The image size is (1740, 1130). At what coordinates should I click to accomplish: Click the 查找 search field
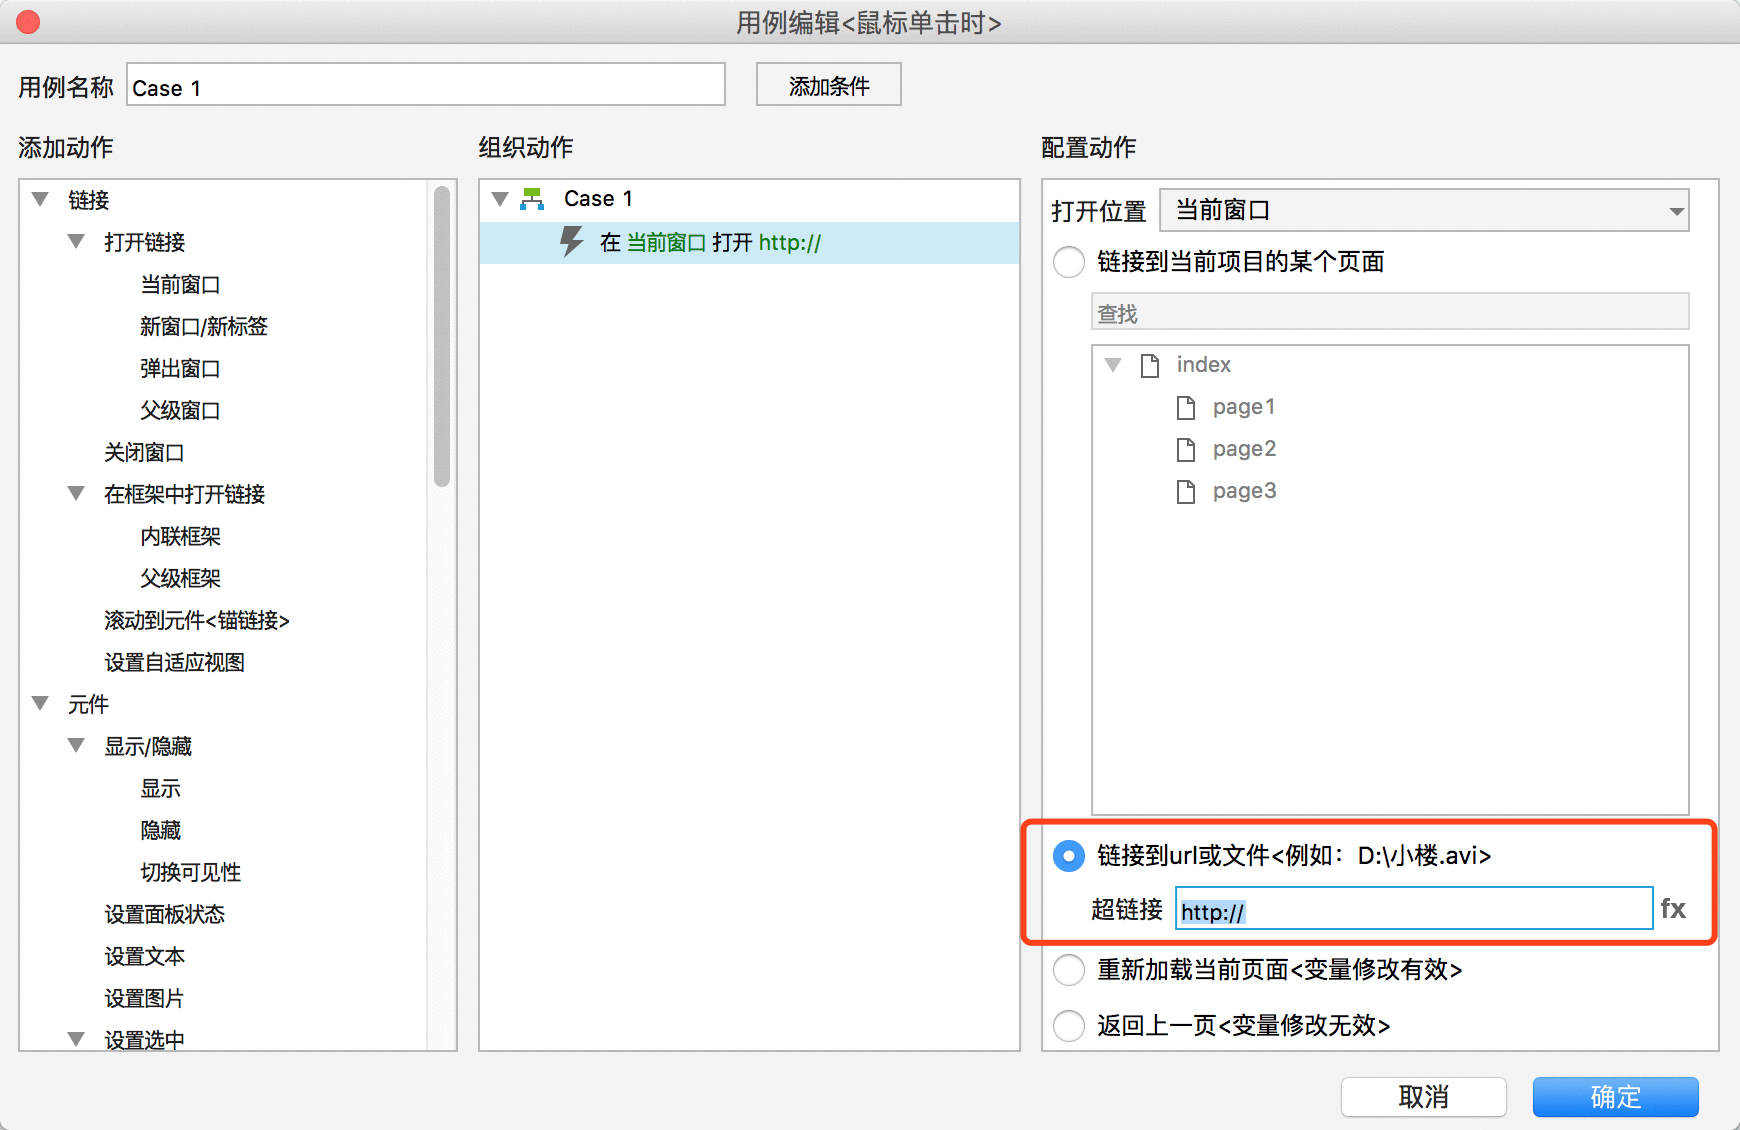[x=1390, y=312]
